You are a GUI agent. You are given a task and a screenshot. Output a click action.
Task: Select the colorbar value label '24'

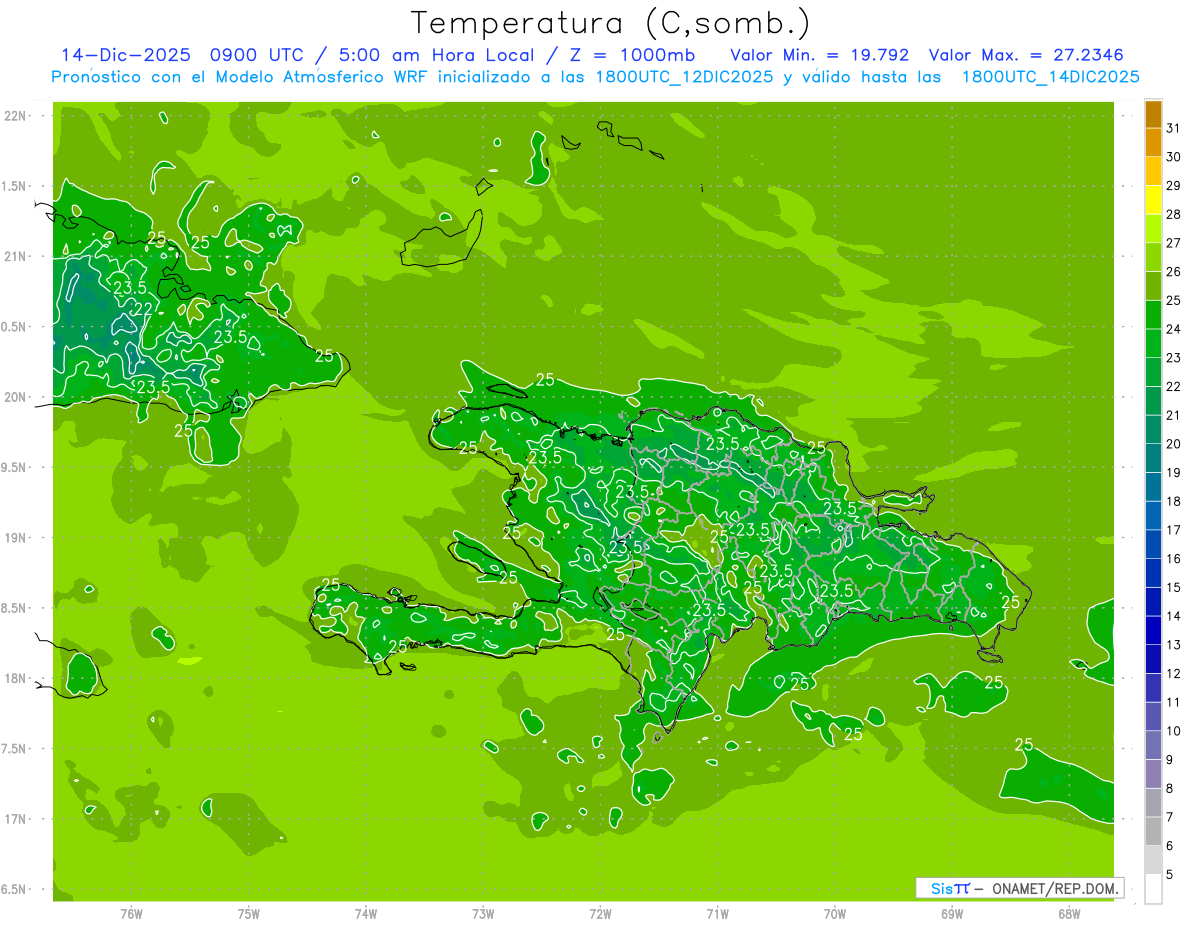coord(1173,329)
